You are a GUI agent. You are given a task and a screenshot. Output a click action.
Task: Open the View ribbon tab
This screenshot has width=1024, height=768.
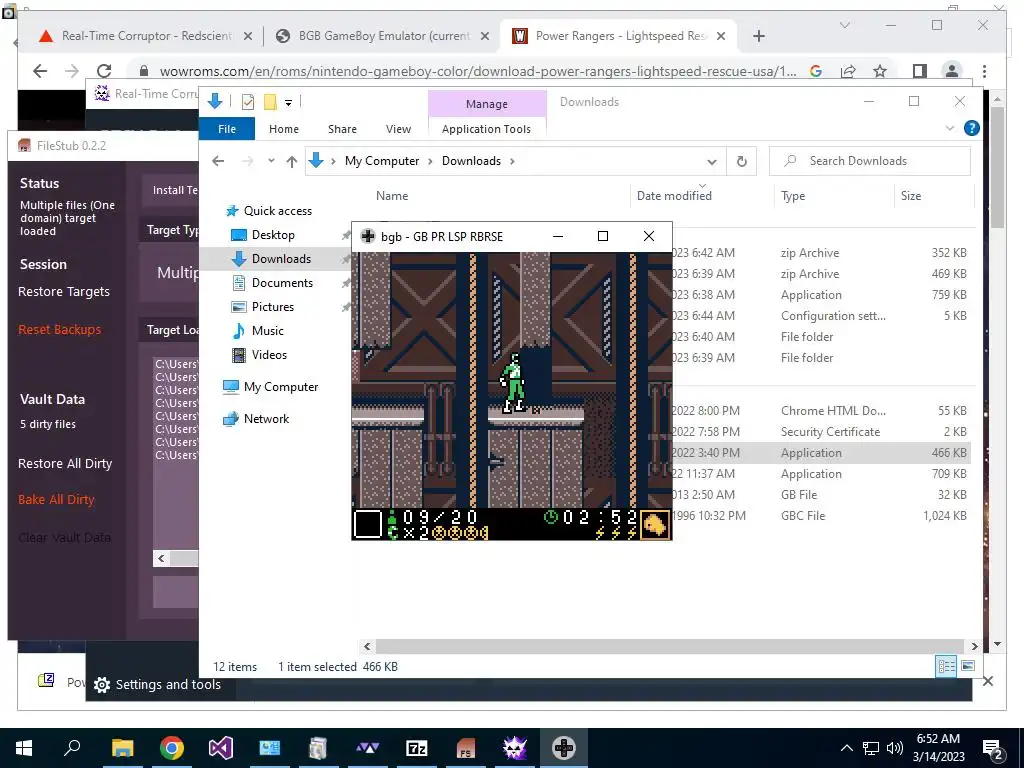click(x=398, y=129)
